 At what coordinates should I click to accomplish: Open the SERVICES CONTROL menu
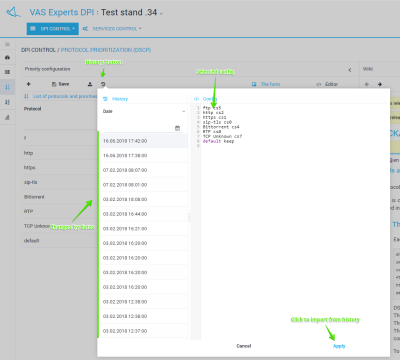112,29
